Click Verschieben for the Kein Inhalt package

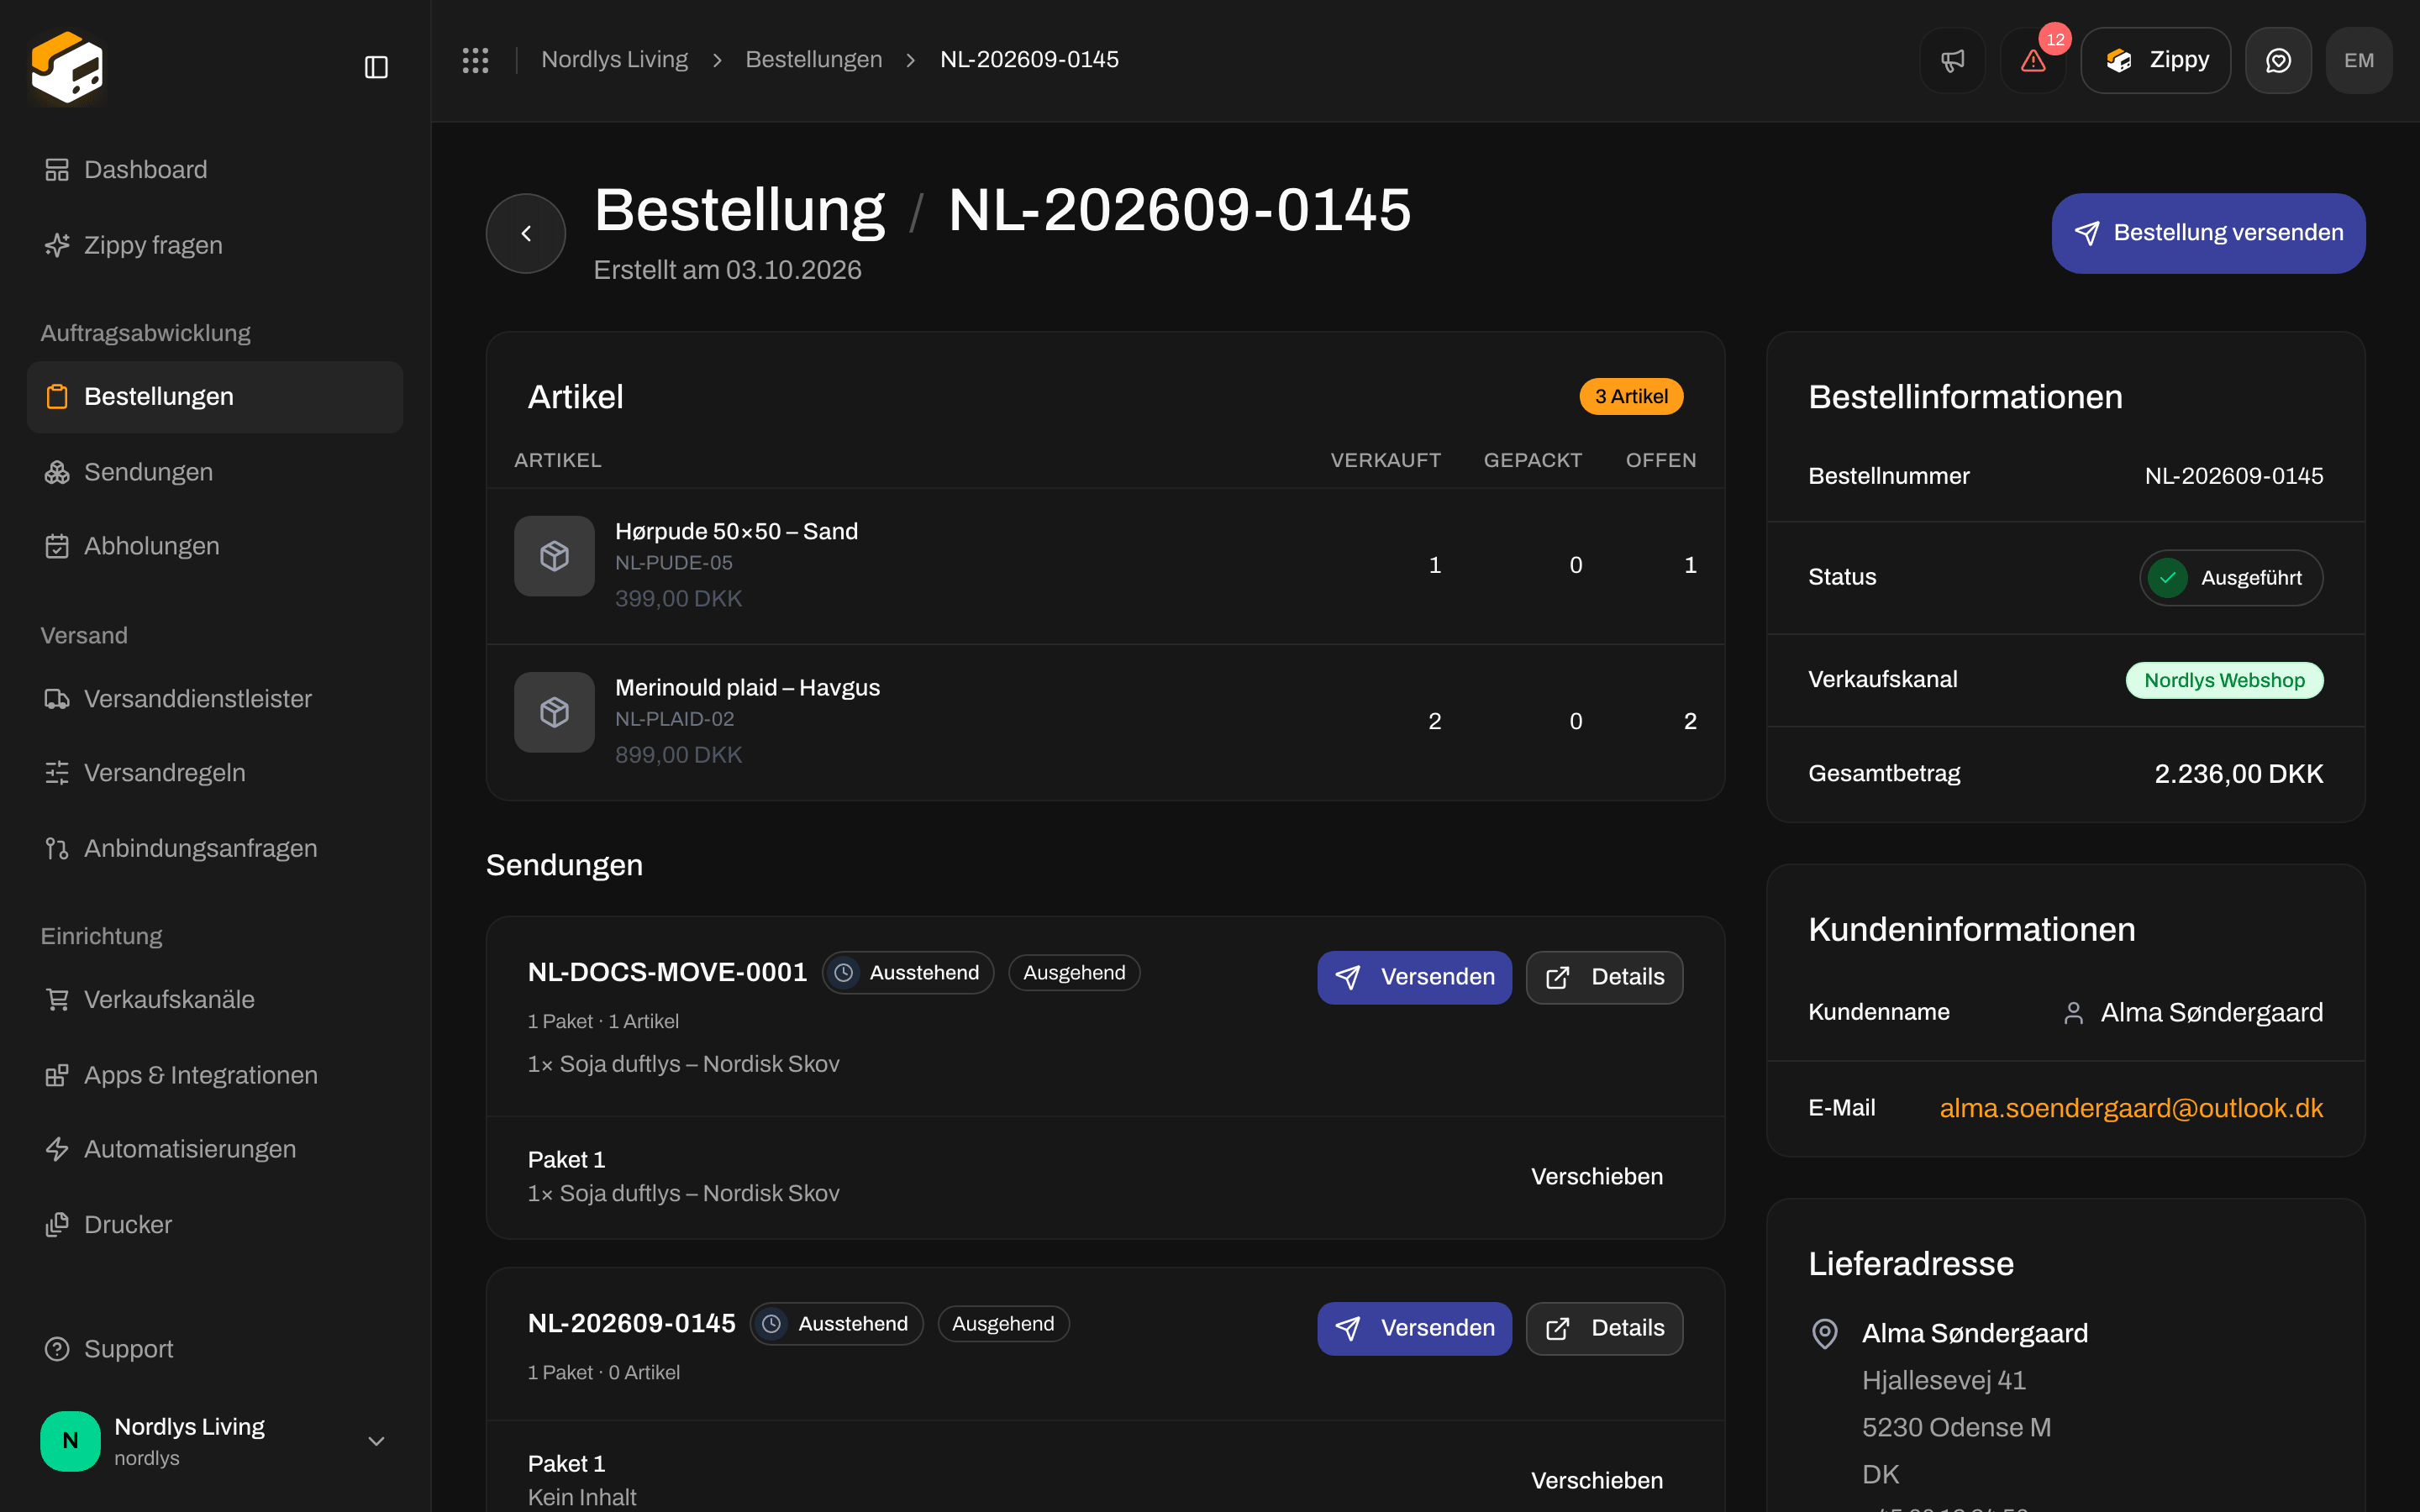click(1597, 1481)
